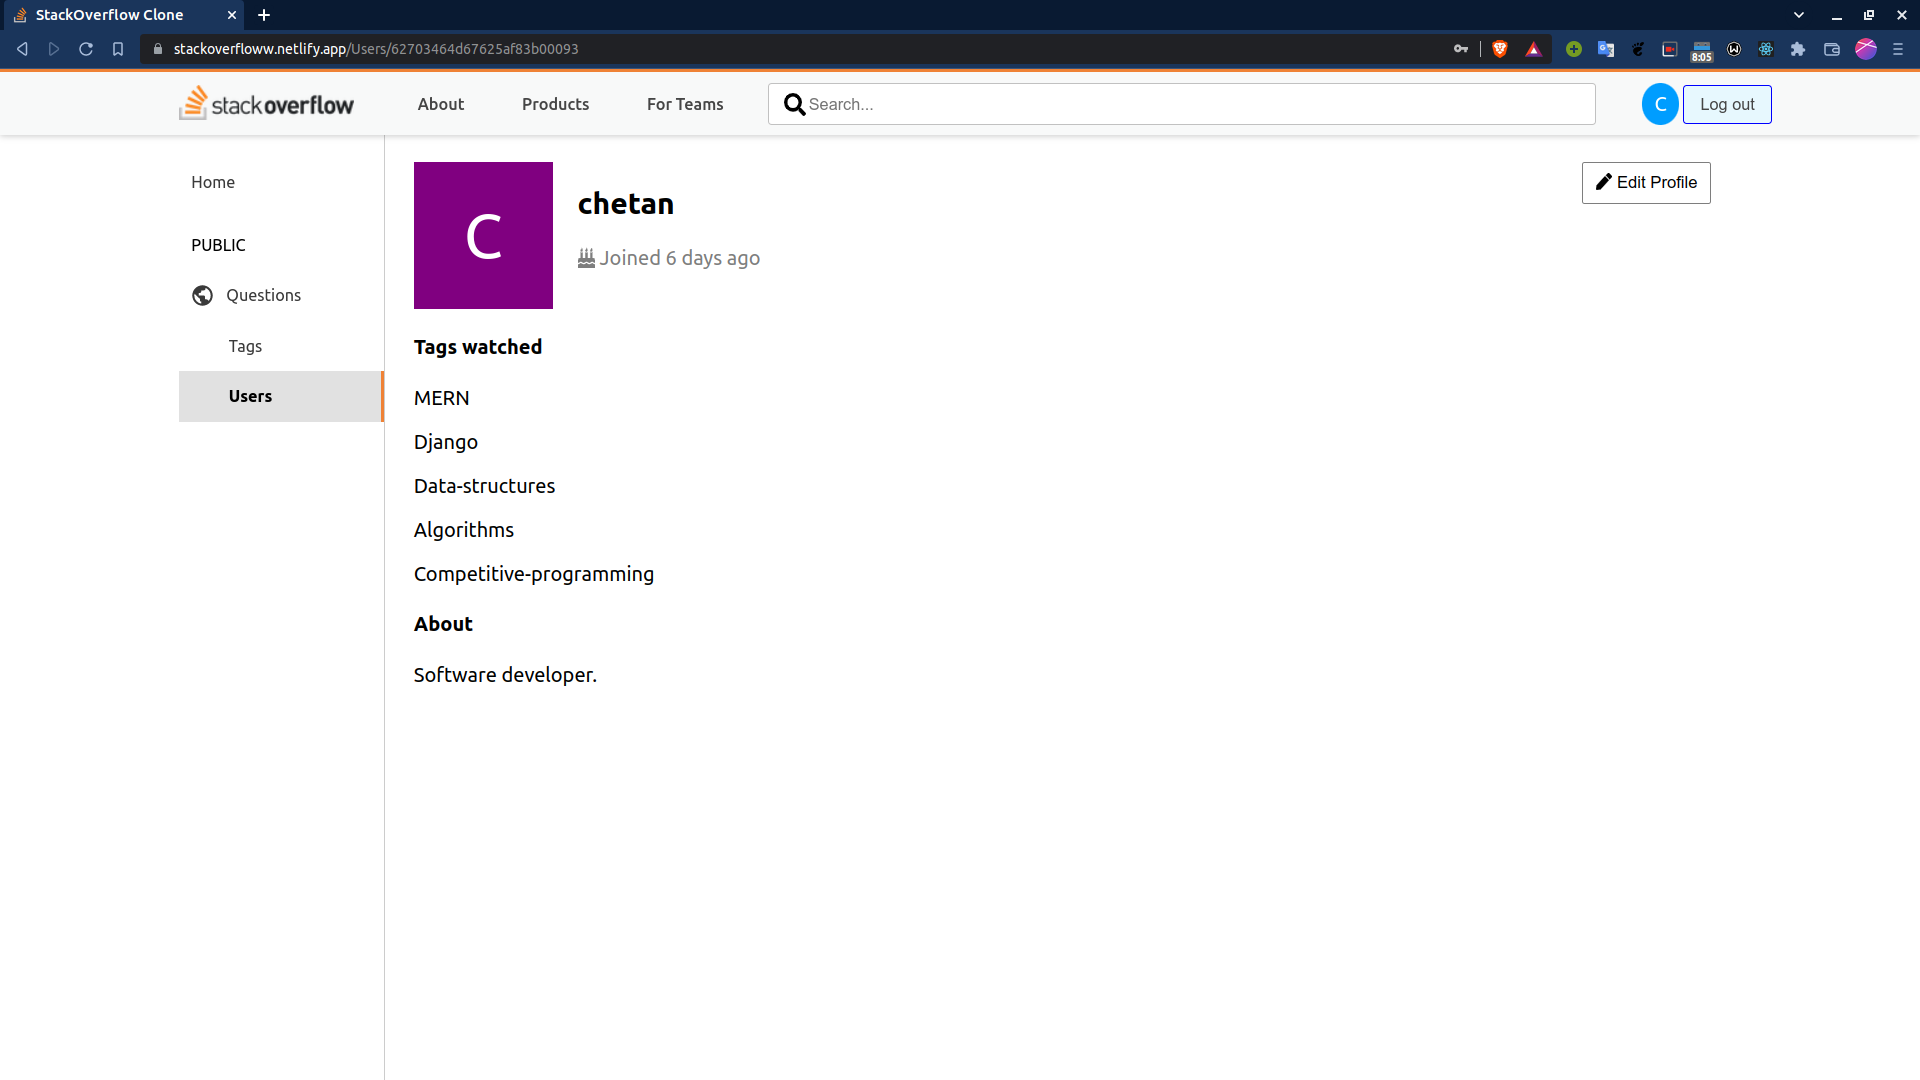Image resolution: width=1920 pixels, height=1080 pixels.
Task: Click the search magnifier icon
Action: point(794,104)
